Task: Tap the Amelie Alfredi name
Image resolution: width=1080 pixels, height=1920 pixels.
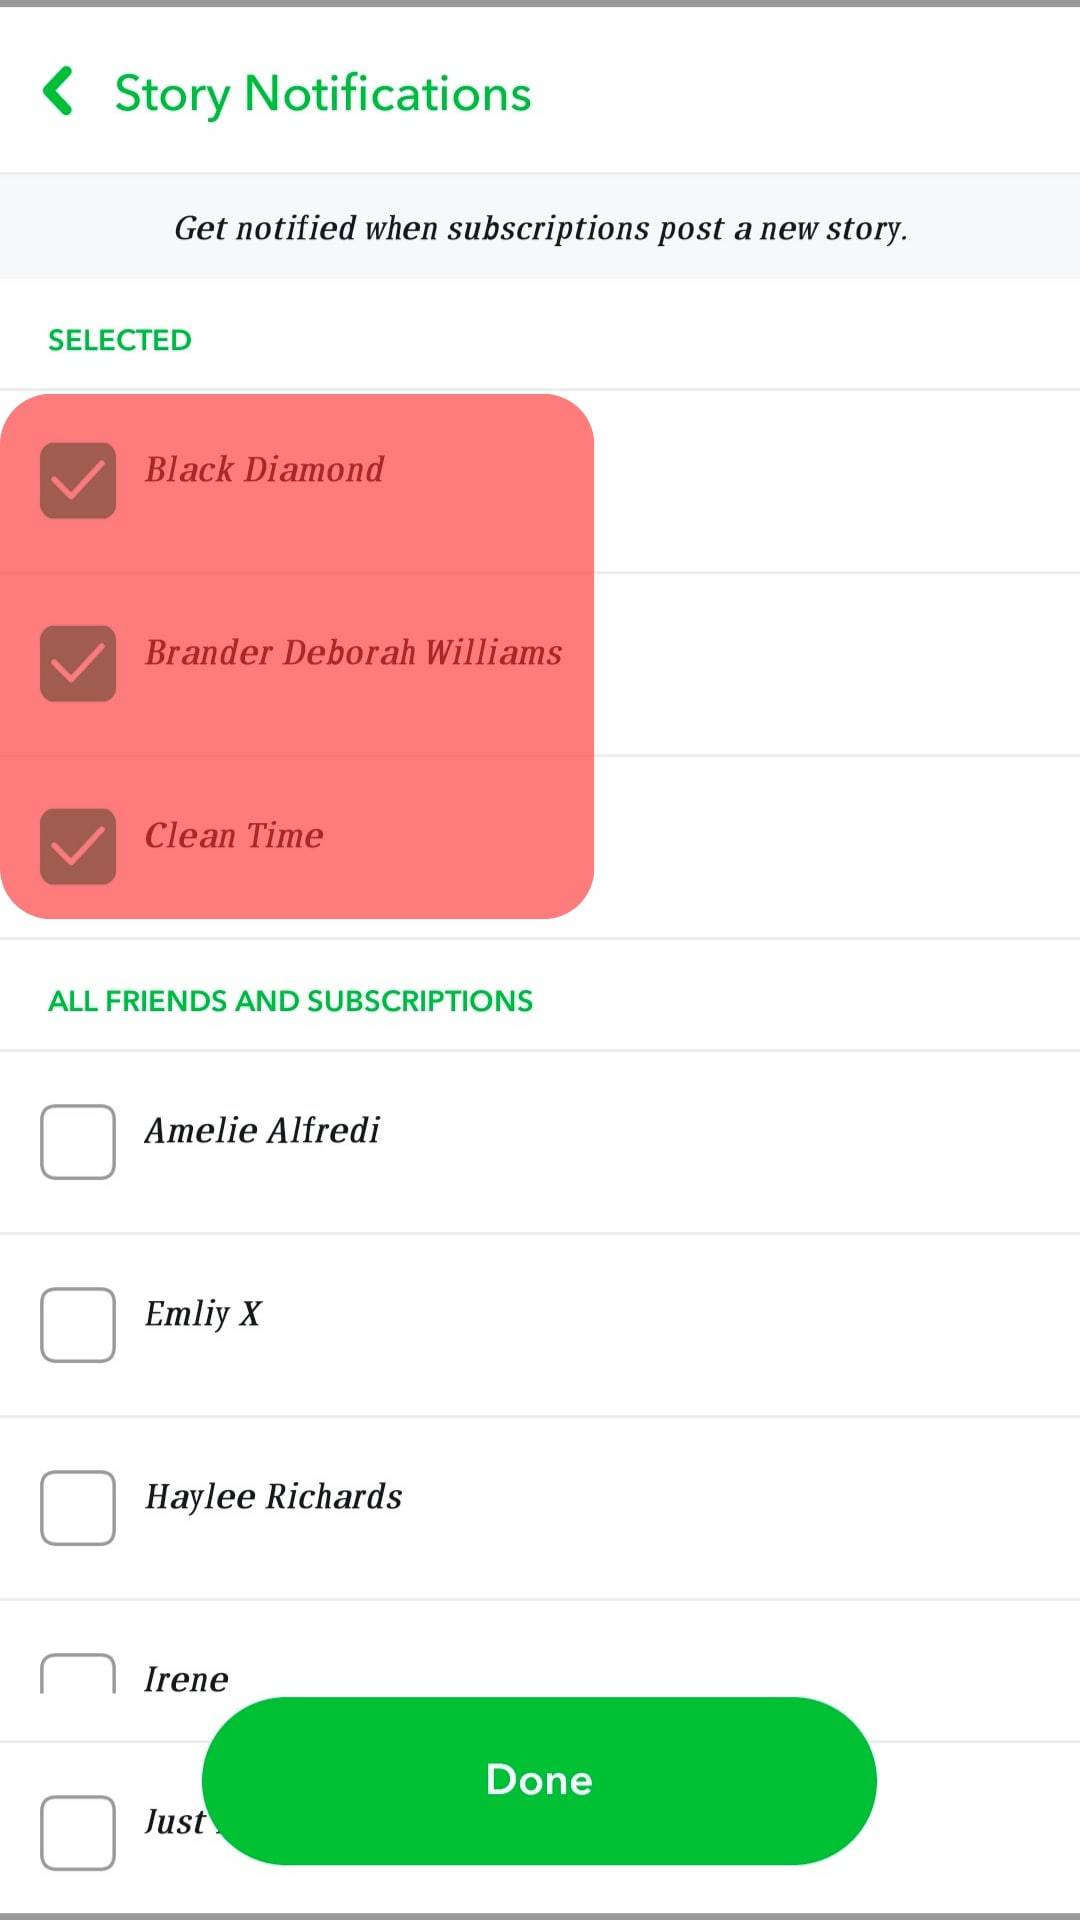Action: click(x=262, y=1130)
